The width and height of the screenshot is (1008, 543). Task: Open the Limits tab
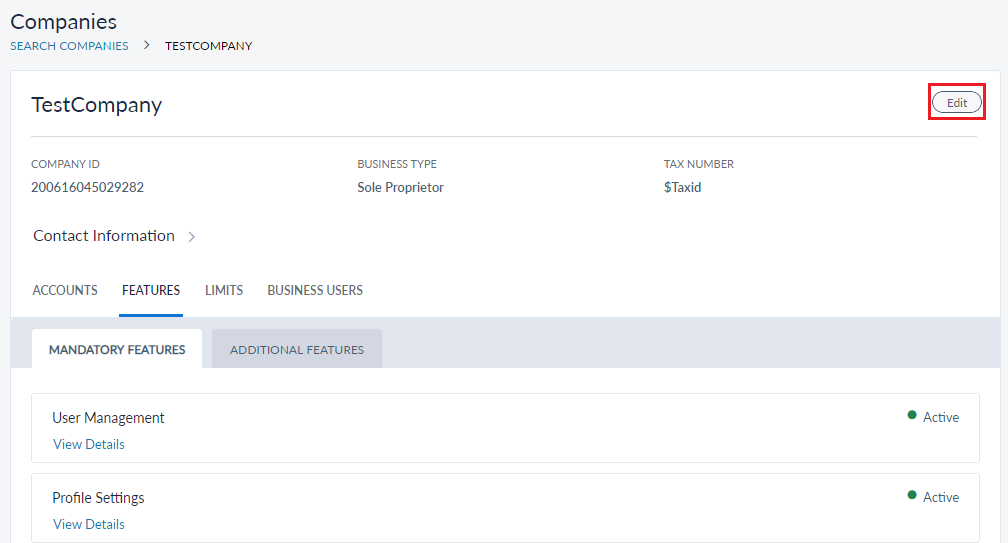[x=224, y=290]
